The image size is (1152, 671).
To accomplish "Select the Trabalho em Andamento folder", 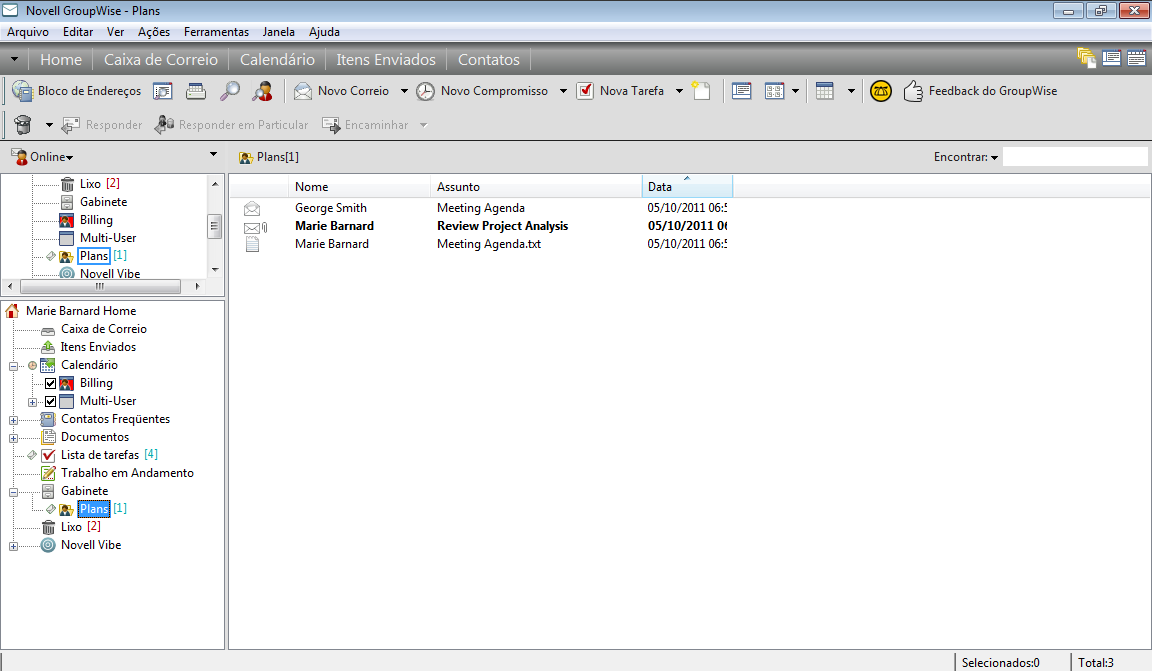I will (127, 473).
